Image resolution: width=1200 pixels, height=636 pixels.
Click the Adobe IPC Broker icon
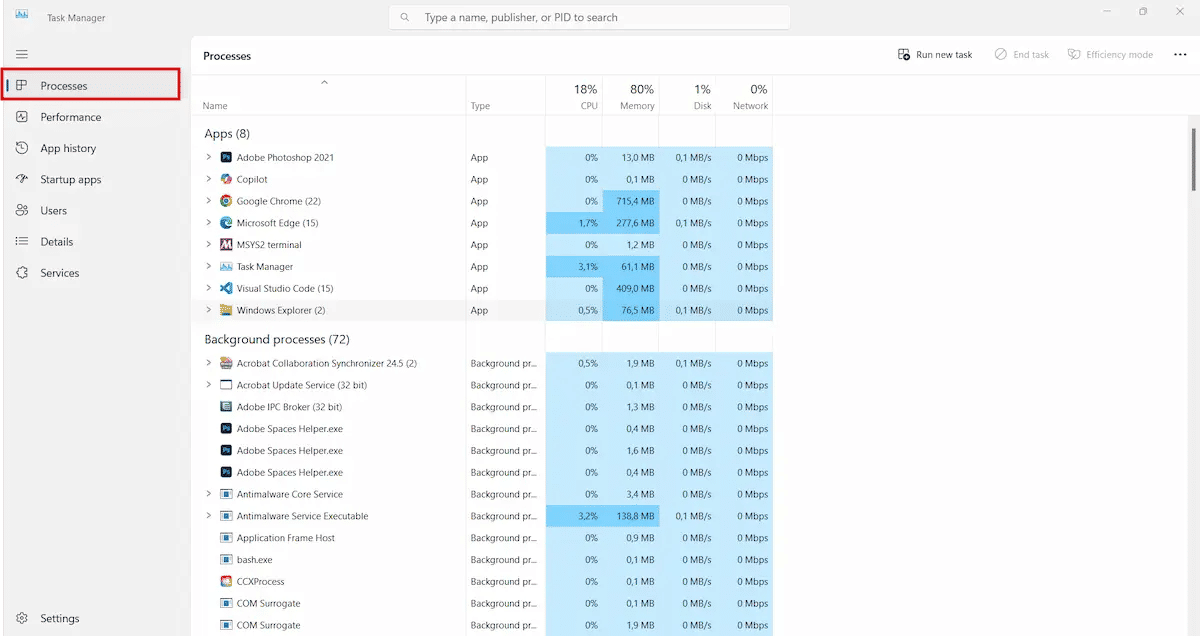click(x=226, y=407)
